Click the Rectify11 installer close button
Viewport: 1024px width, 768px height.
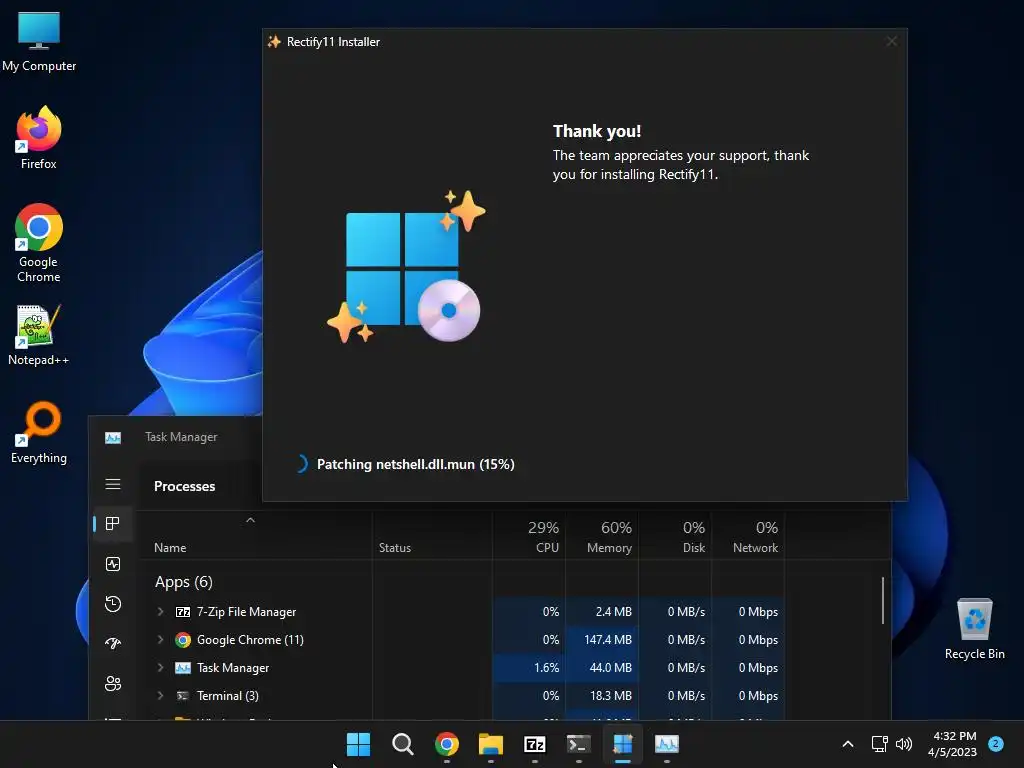coord(891,41)
